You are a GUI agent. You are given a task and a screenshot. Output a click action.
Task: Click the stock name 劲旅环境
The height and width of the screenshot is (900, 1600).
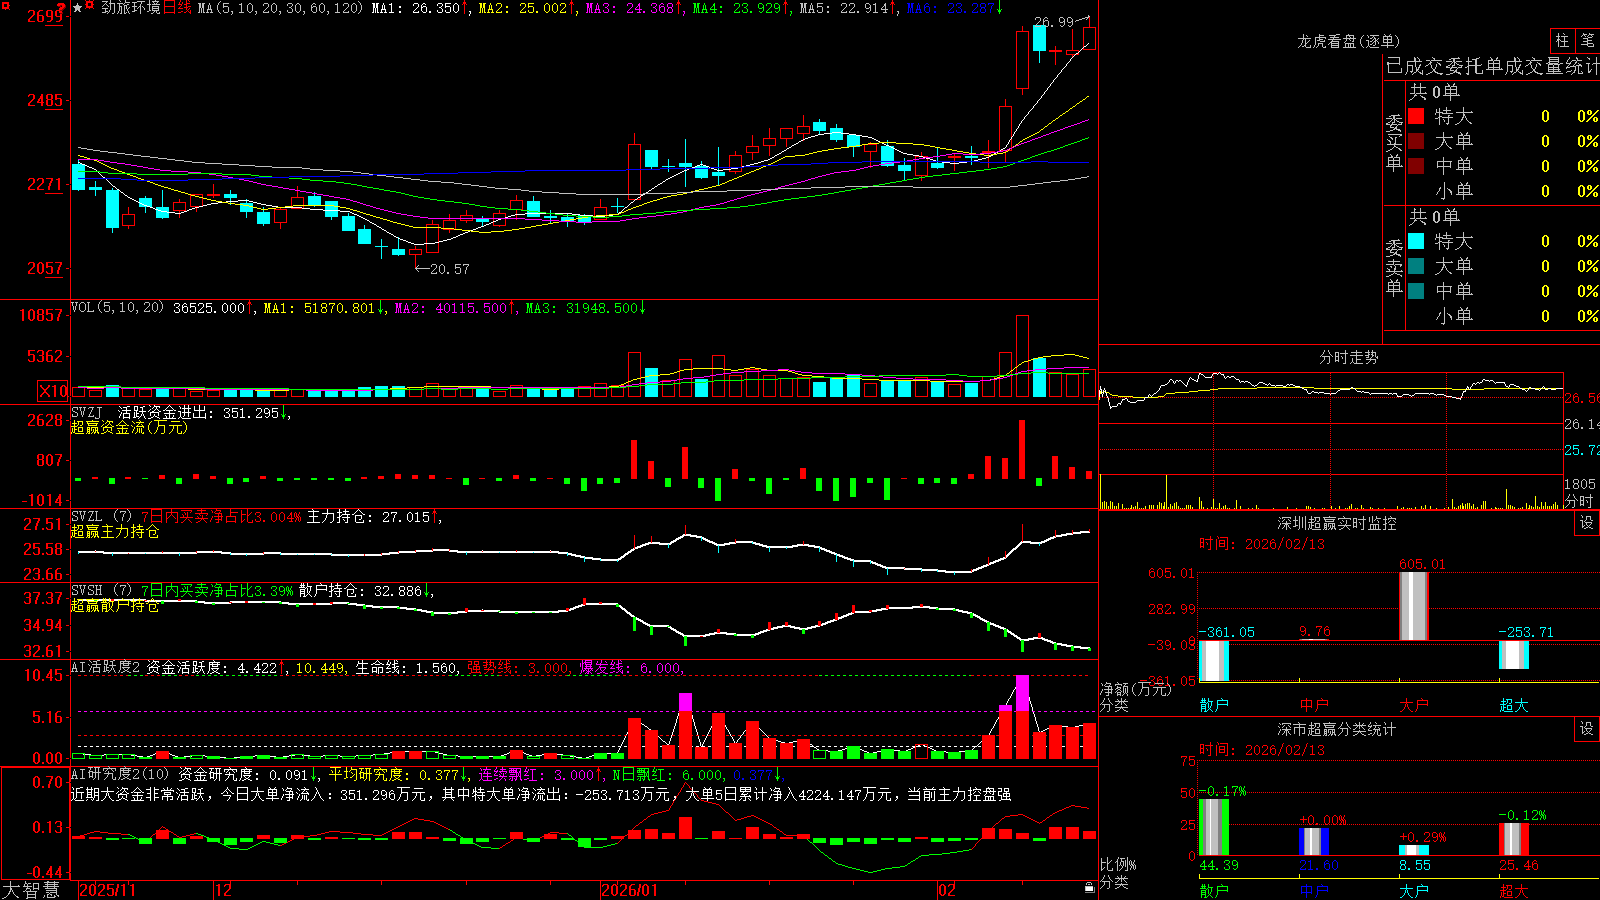click(131, 8)
